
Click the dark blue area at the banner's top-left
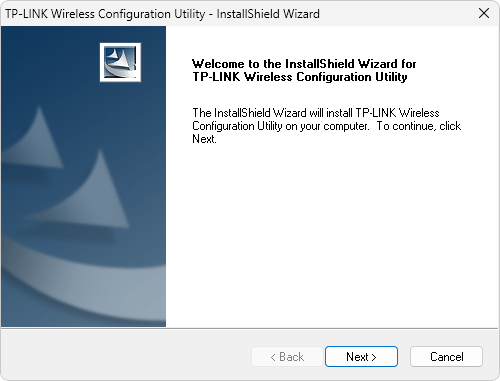point(40,50)
